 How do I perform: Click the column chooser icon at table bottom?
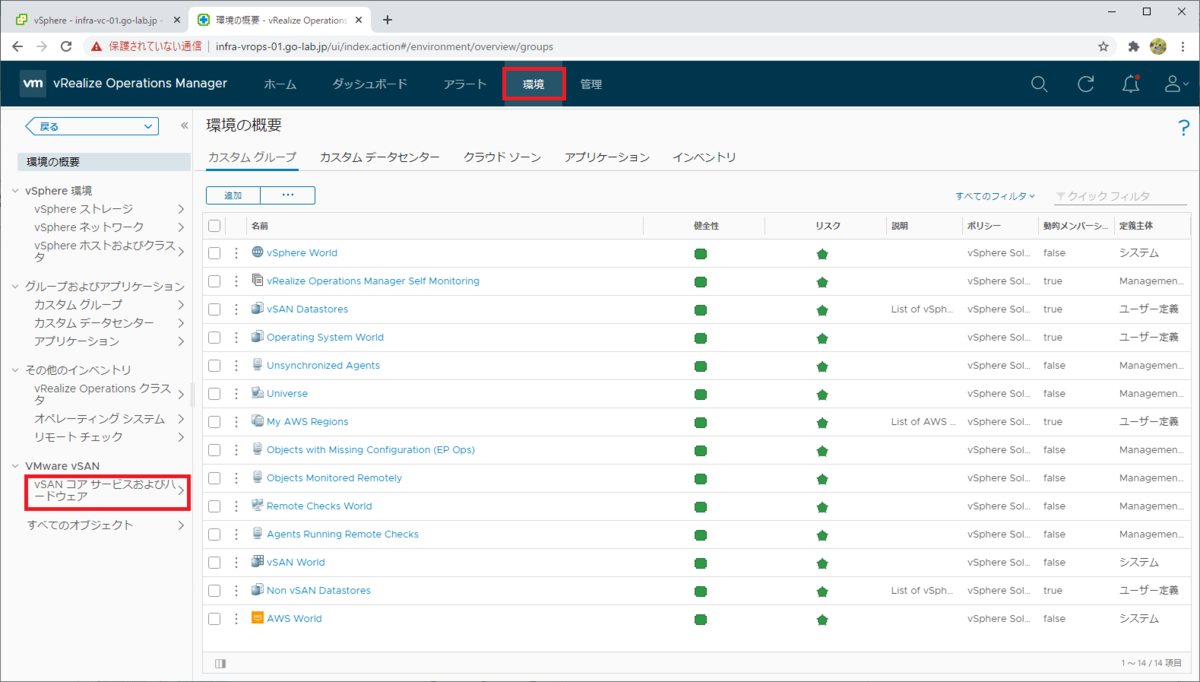click(x=220, y=663)
